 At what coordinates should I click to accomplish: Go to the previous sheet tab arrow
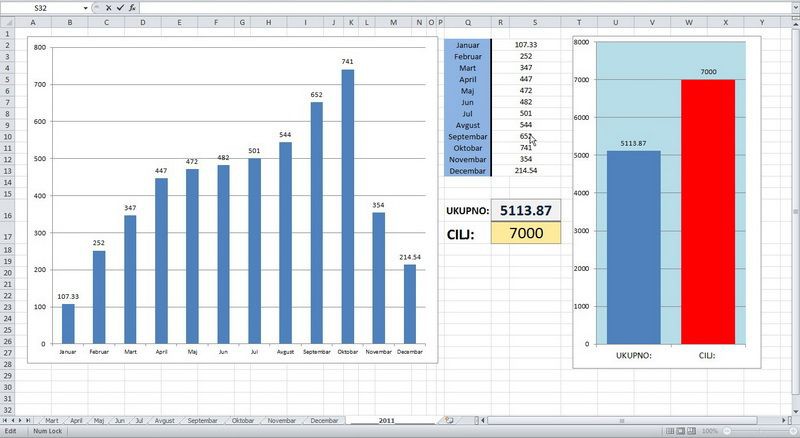click(x=13, y=420)
